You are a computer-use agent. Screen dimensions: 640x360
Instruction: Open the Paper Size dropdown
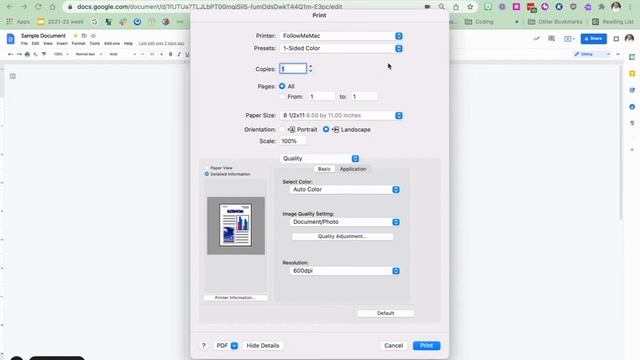[342, 116]
